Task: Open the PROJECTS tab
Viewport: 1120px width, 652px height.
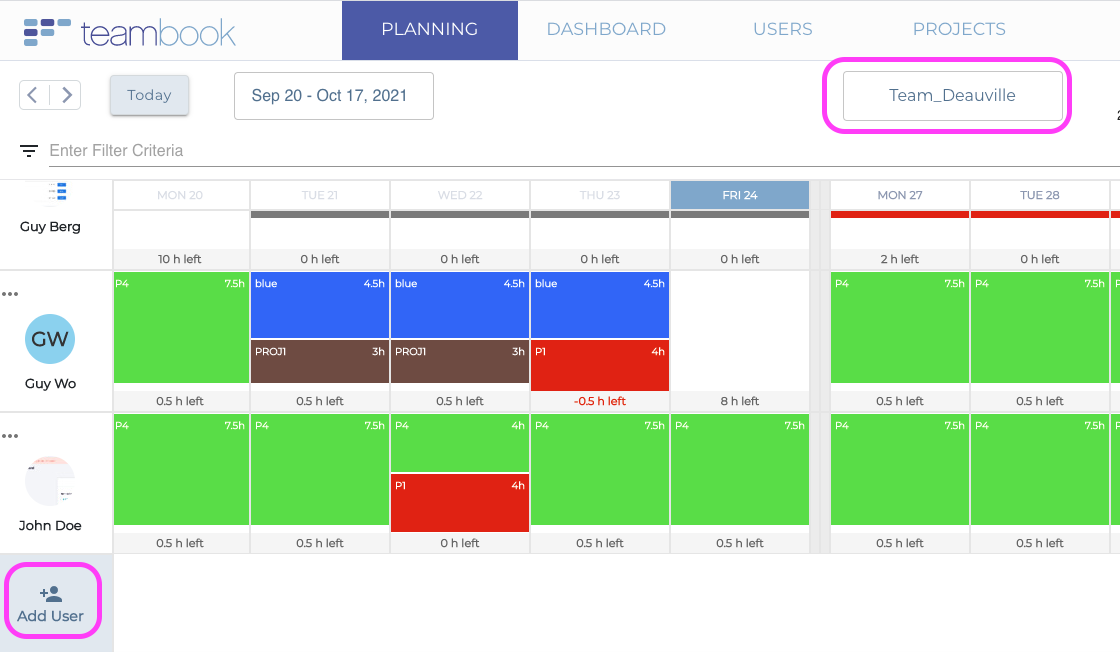Action: 959,29
